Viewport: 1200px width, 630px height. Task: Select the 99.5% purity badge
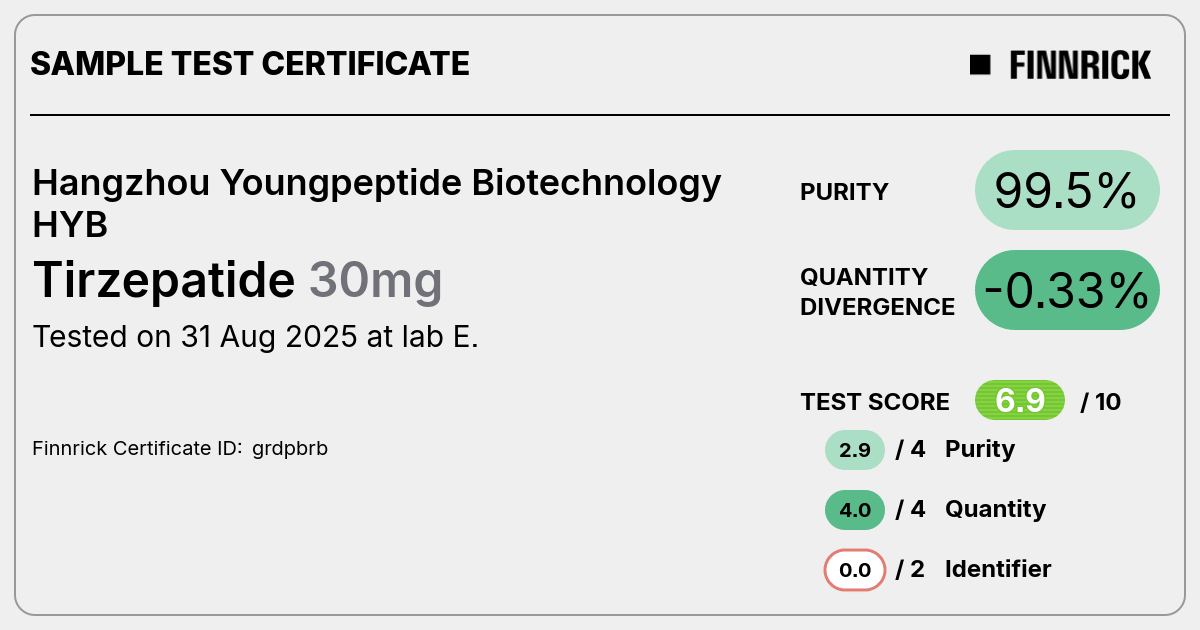click(x=1067, y=190)
